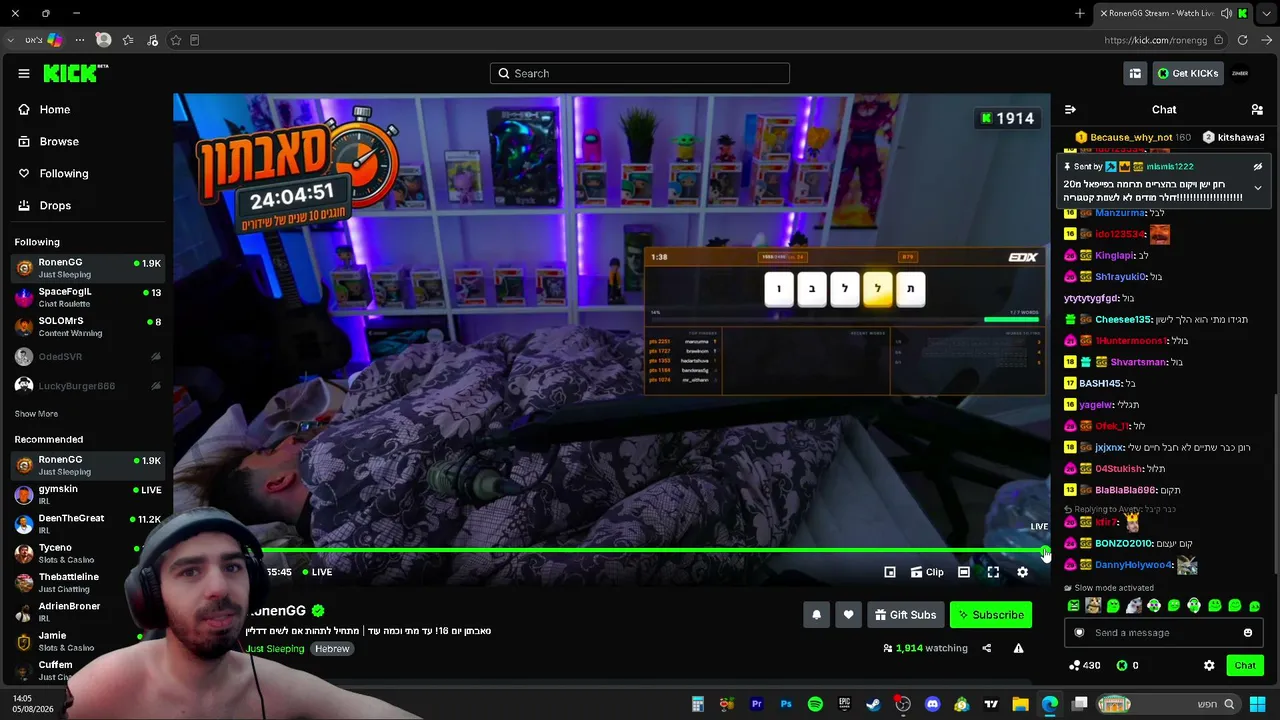Send message with the Chat button

[x=1245, y=665]
